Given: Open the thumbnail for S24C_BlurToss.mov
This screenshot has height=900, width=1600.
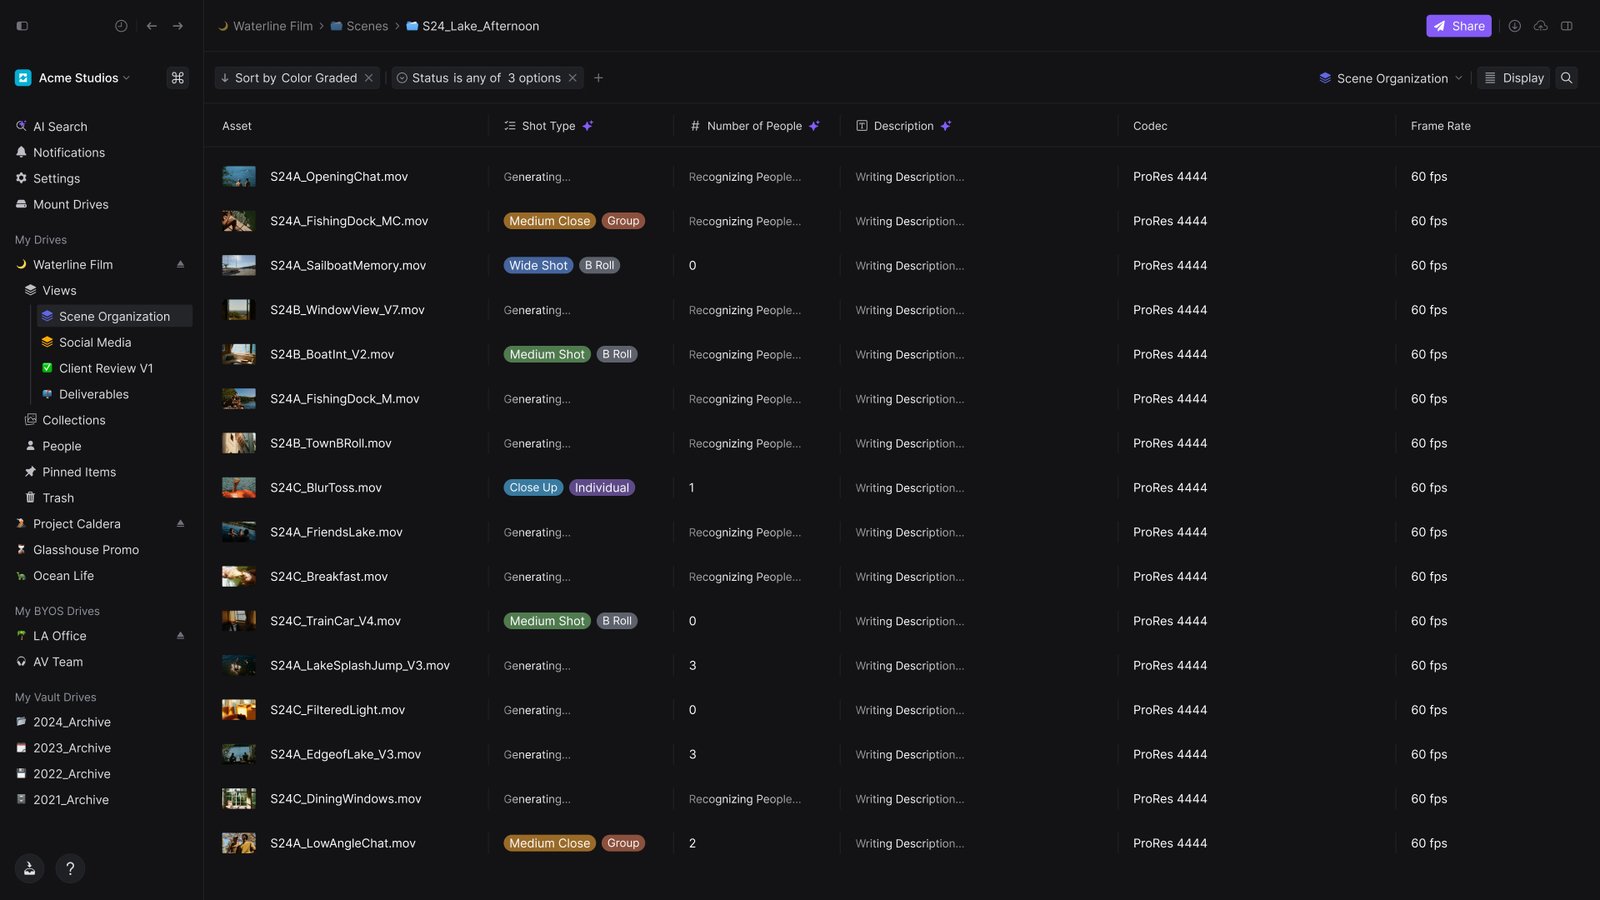Looking at the screenshot, I should point(238,487).
